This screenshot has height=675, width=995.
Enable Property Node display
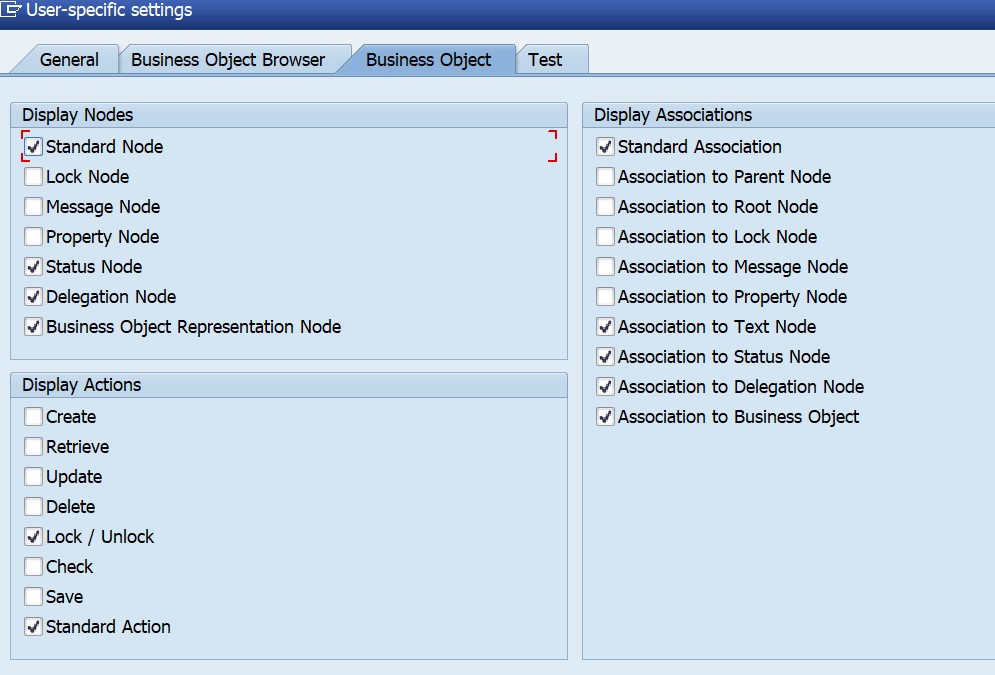click(33, 236)
